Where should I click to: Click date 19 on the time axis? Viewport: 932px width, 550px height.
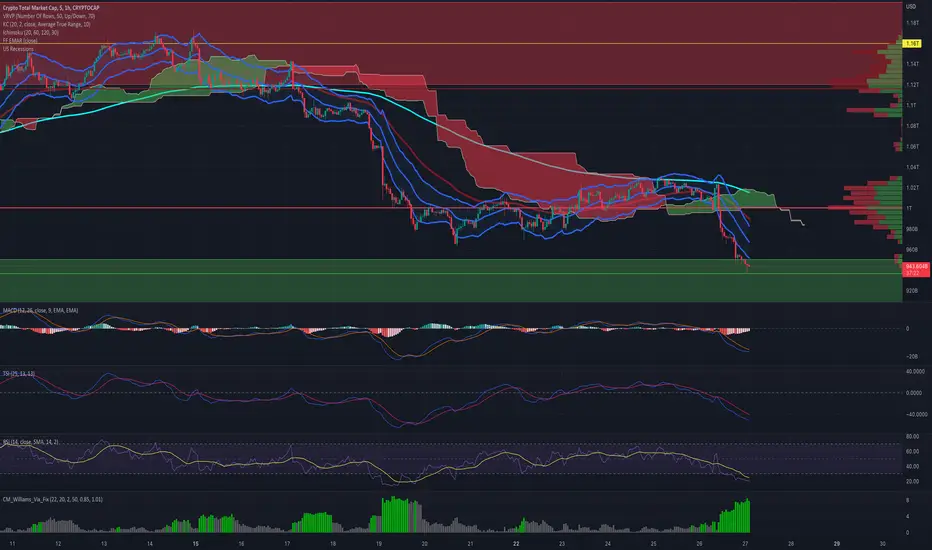[379, 543]
